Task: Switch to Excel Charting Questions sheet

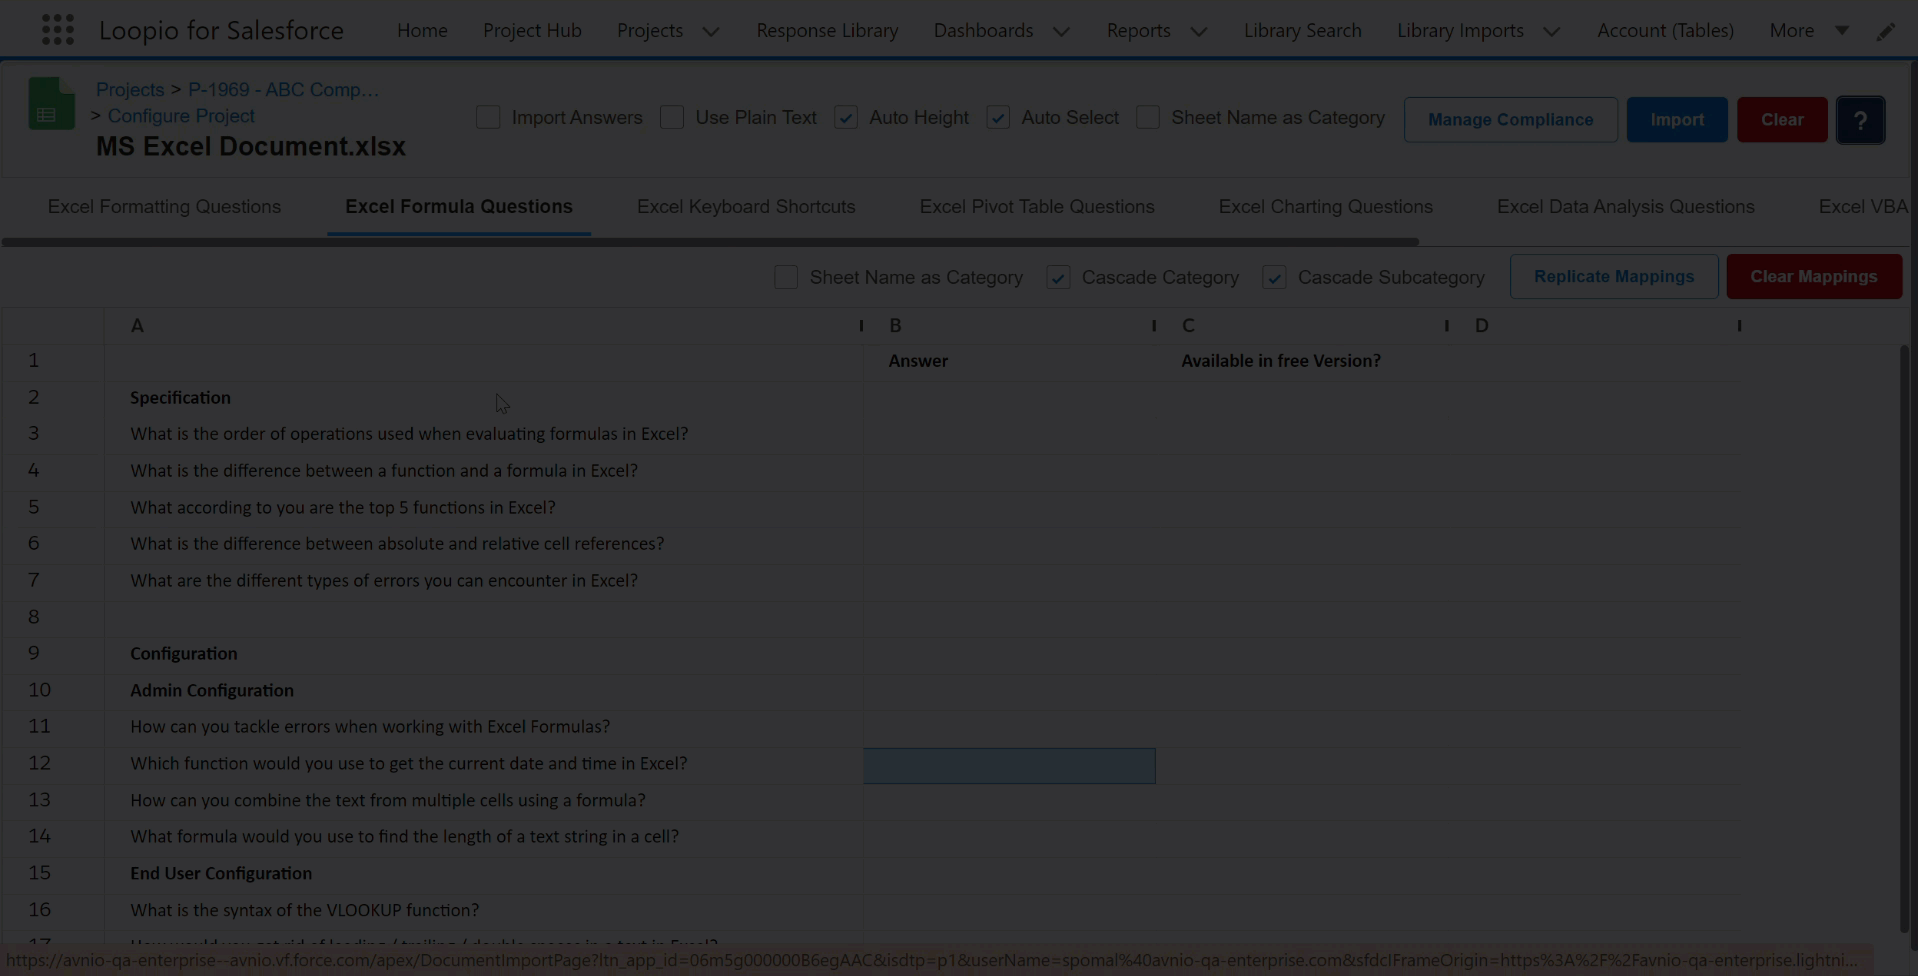Action: [x=1325, y=207]
